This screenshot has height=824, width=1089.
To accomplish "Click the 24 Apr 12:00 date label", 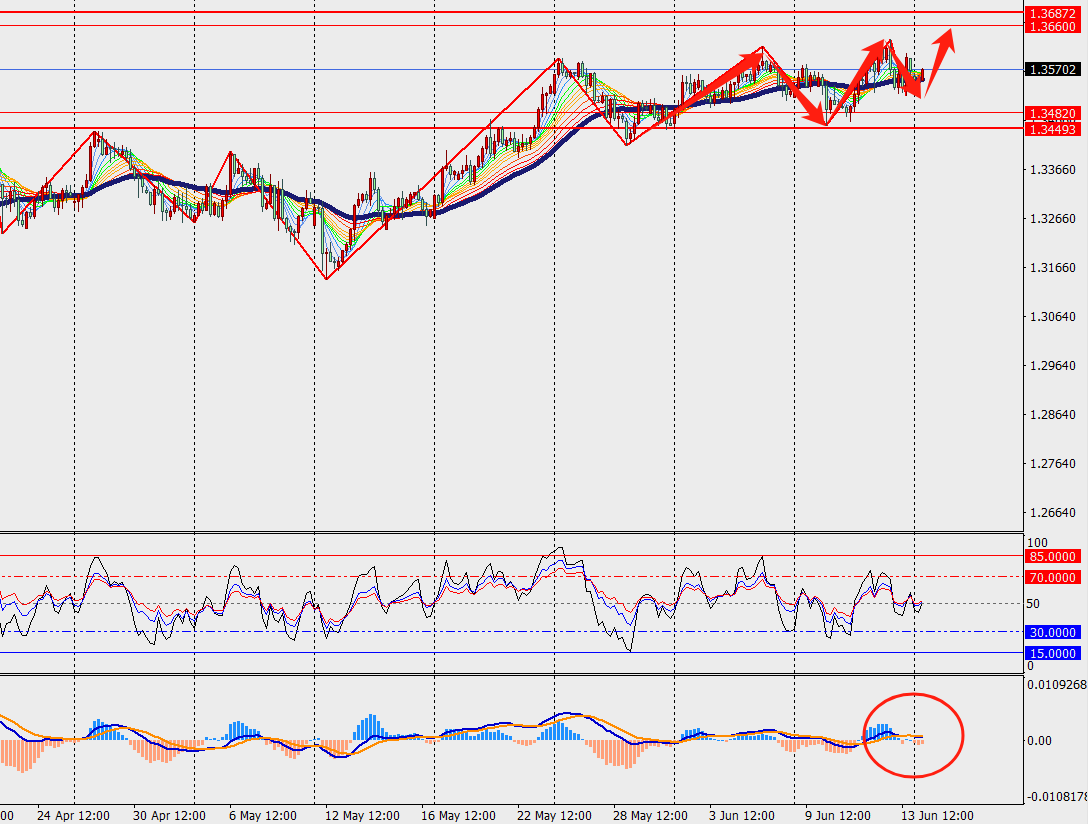I will [x=73, y=815].
